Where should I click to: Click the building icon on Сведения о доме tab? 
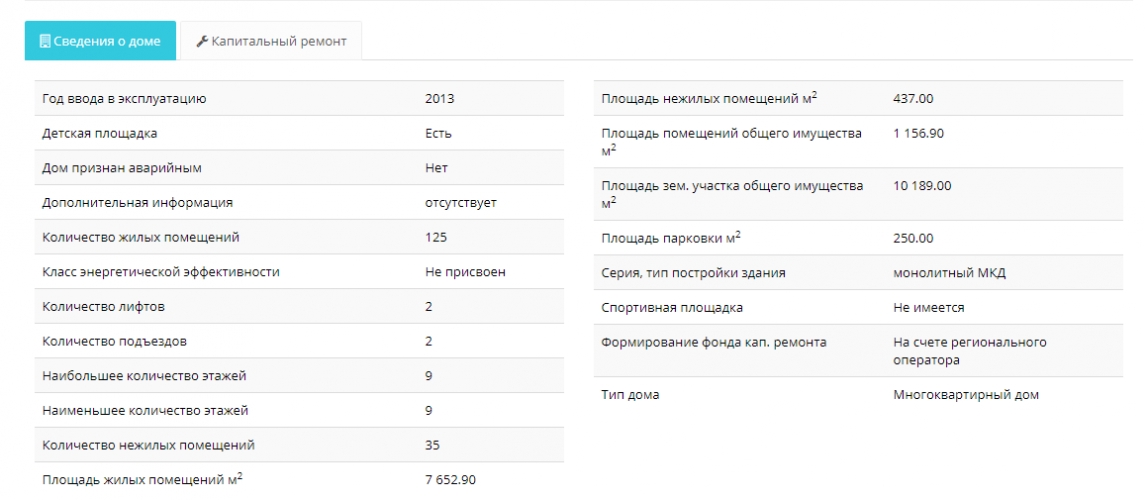pyautogui.click(x=45, y=41)
